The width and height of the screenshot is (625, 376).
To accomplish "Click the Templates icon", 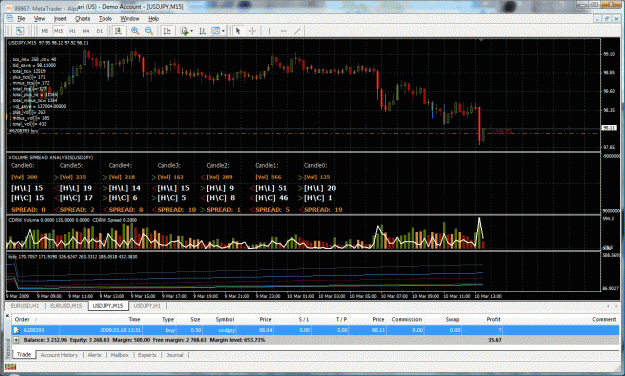I will tap(216, 31).
